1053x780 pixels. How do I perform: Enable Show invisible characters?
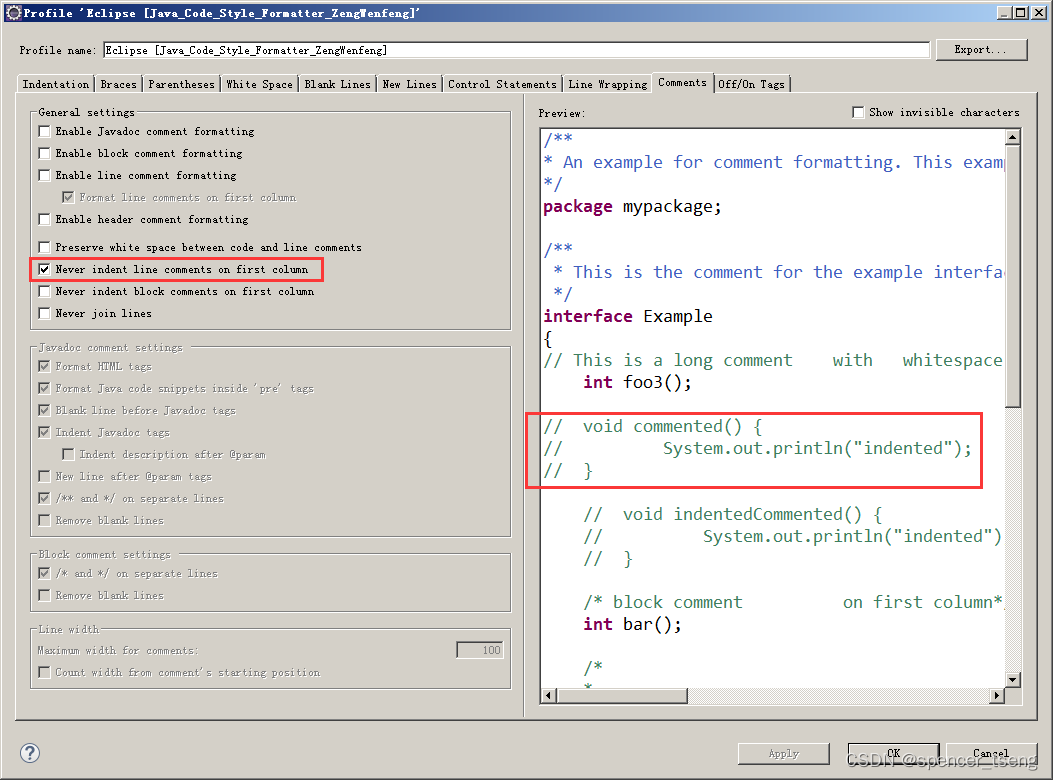point(858,112)
